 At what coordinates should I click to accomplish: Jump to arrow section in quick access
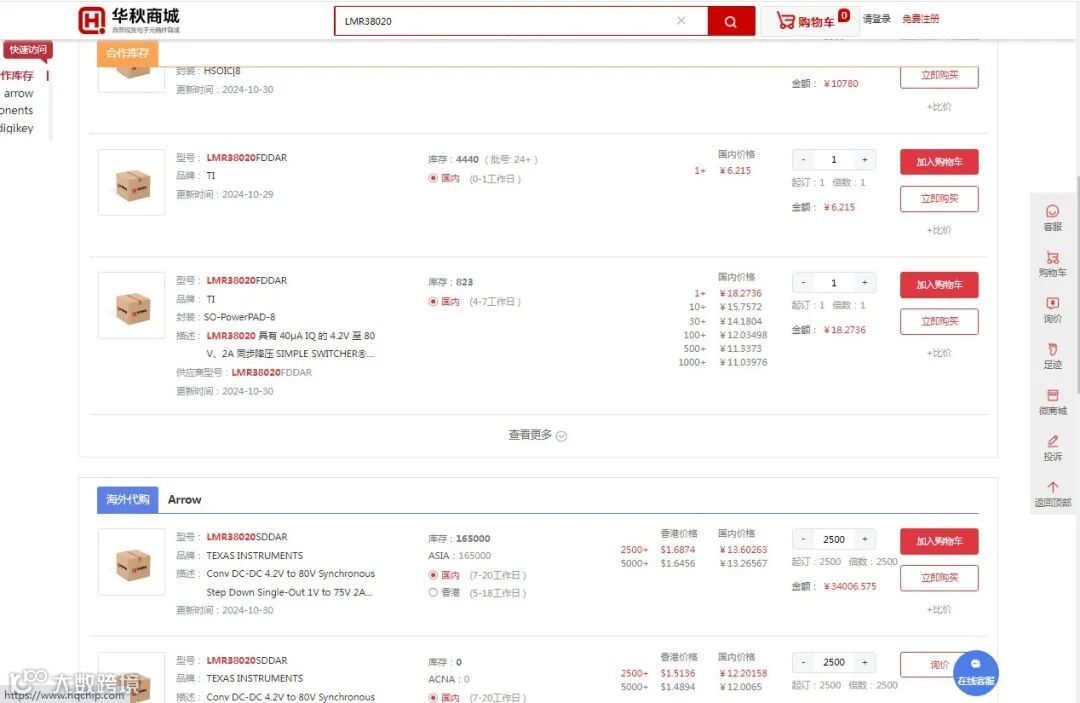[19, 94]
